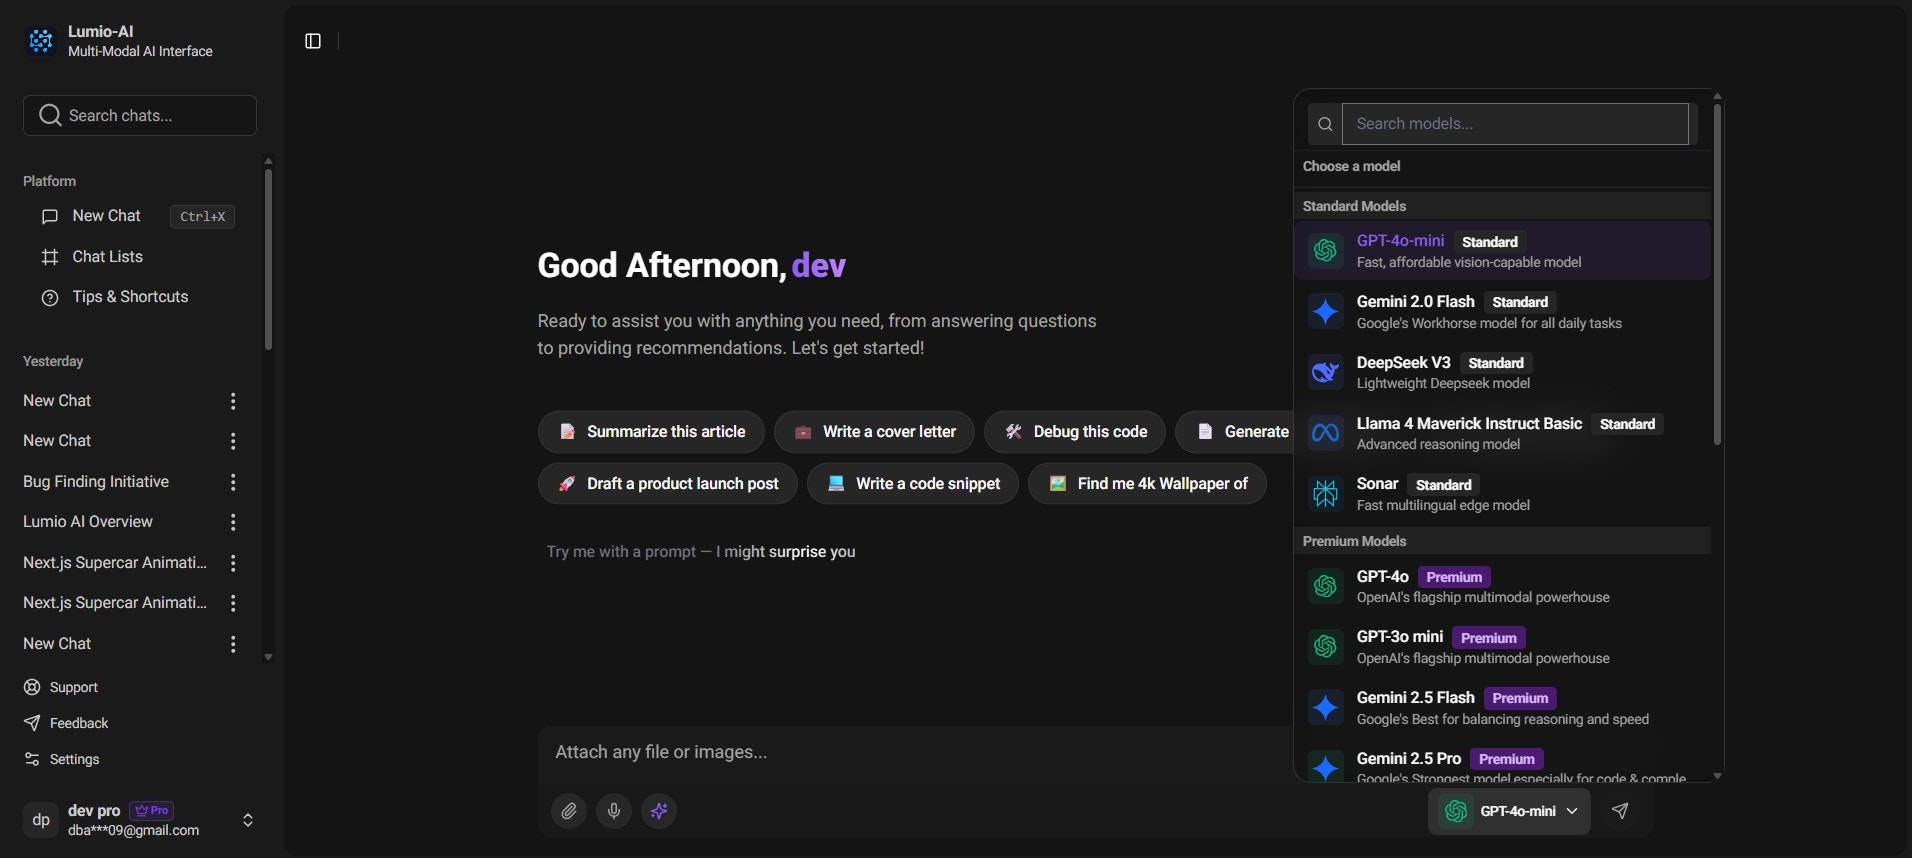Start a New Chat from Platform menu
The height and width of the screenshot is (858, 1912).
106,216
